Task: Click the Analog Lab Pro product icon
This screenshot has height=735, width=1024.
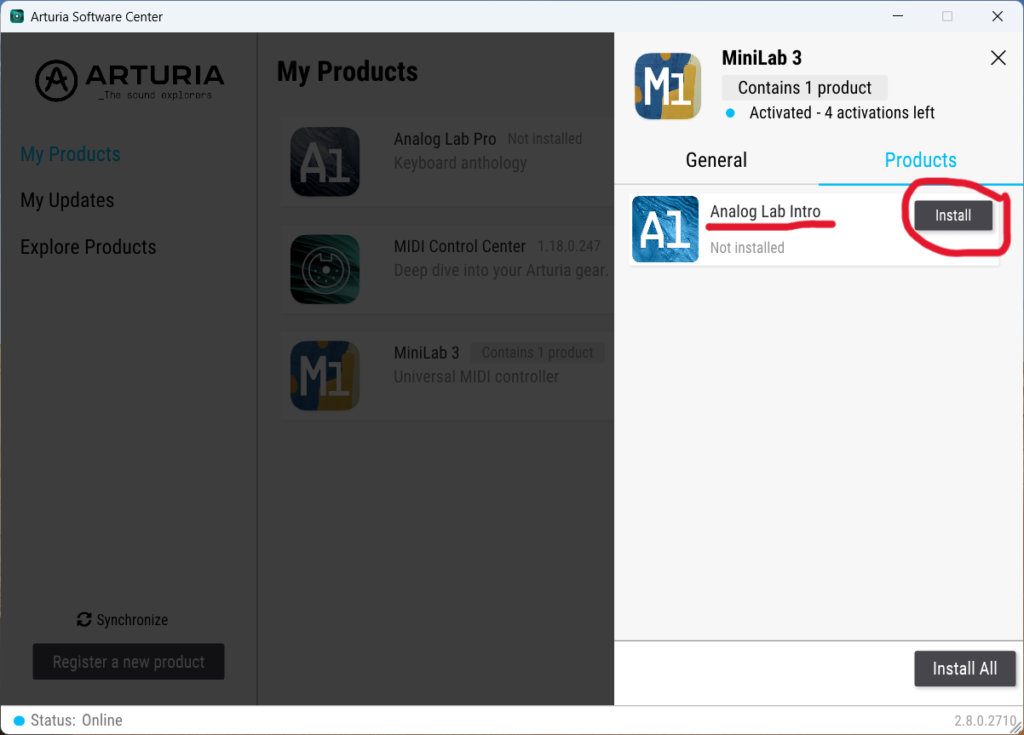Action: [x=325, y=161]
